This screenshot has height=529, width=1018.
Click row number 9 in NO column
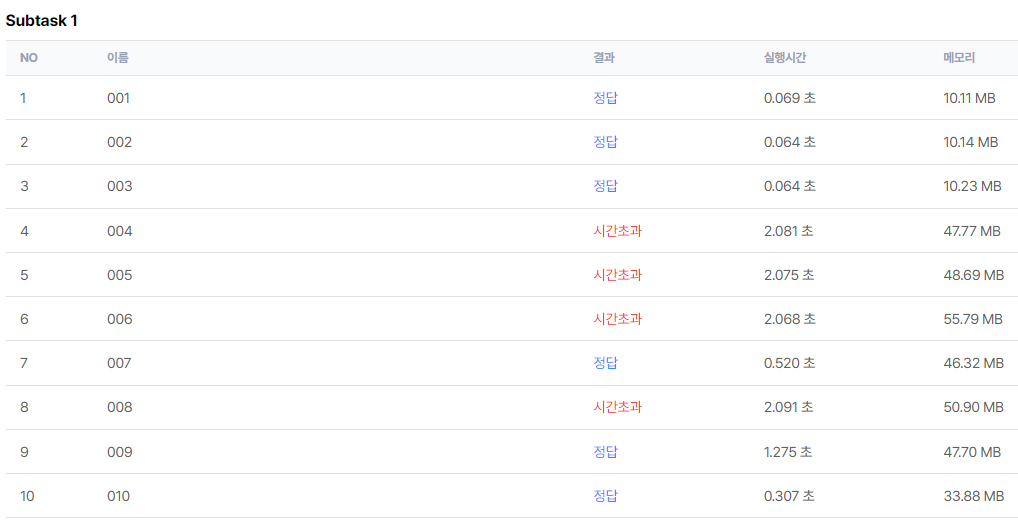click(24, 452)
